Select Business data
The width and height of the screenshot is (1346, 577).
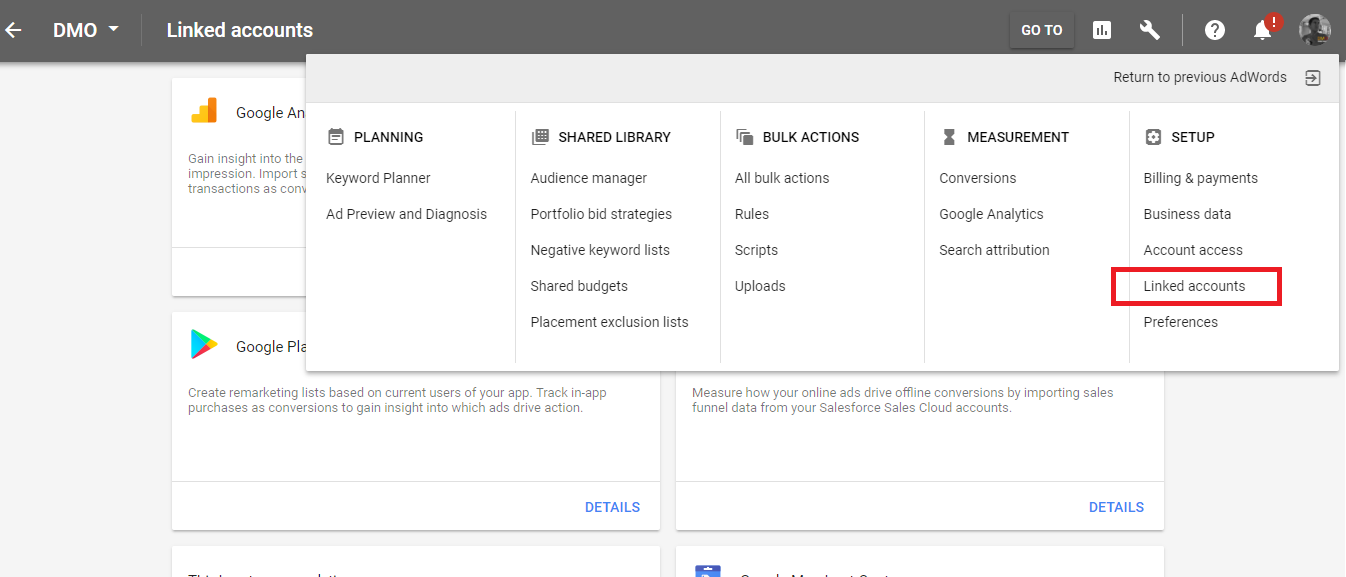(1187, 214)
